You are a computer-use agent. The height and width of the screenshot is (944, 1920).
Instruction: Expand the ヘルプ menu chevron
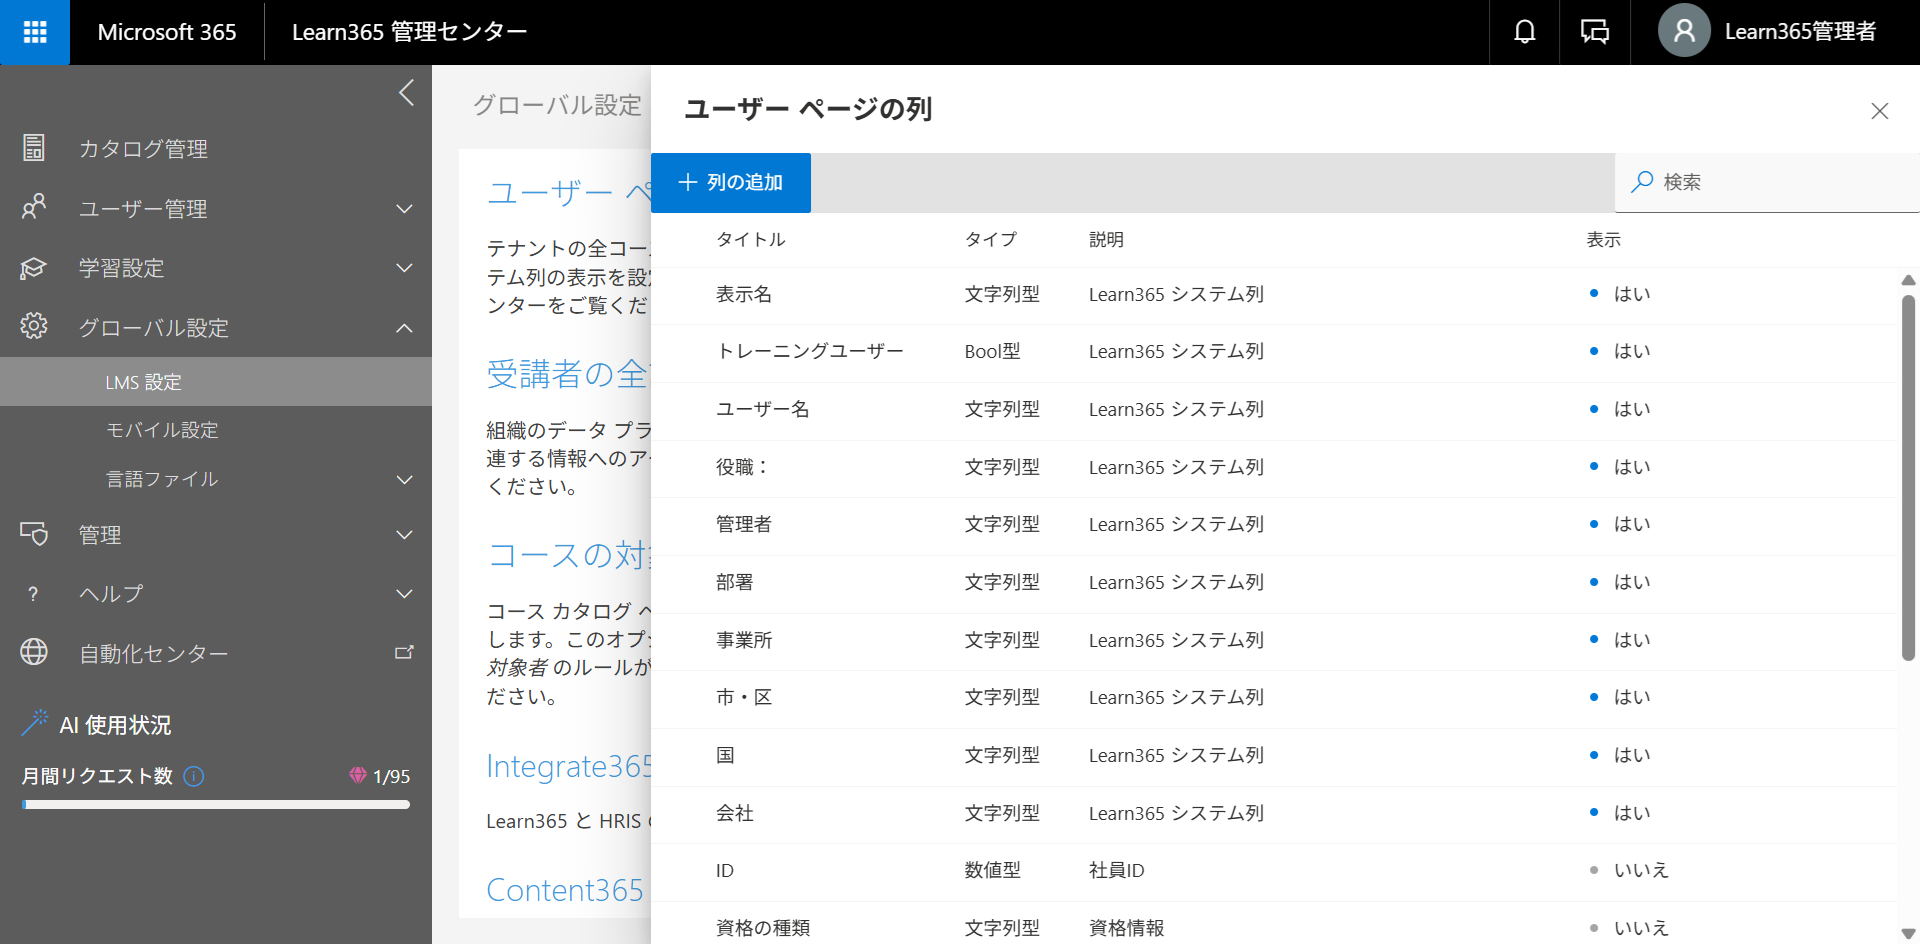pos(404,594)
